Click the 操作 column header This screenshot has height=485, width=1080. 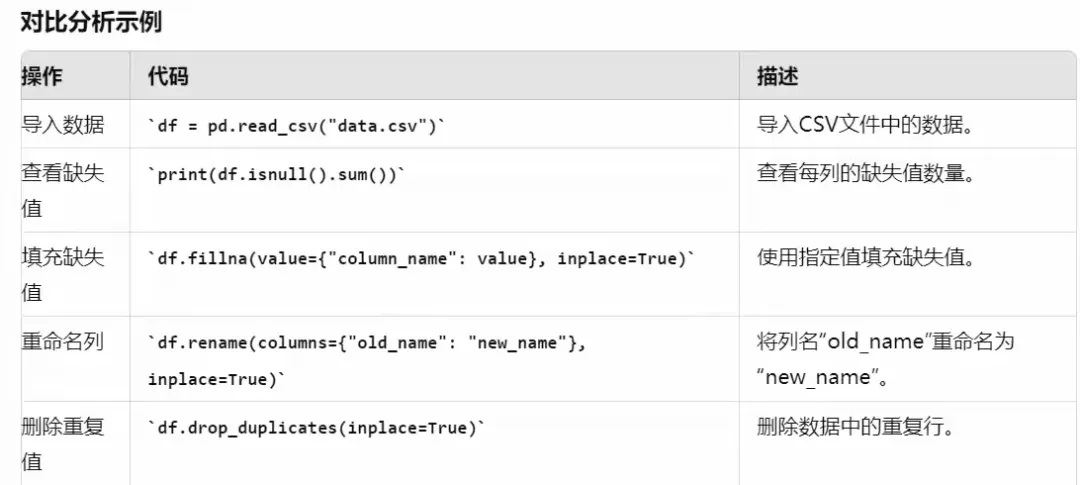(x=43, y=76)
